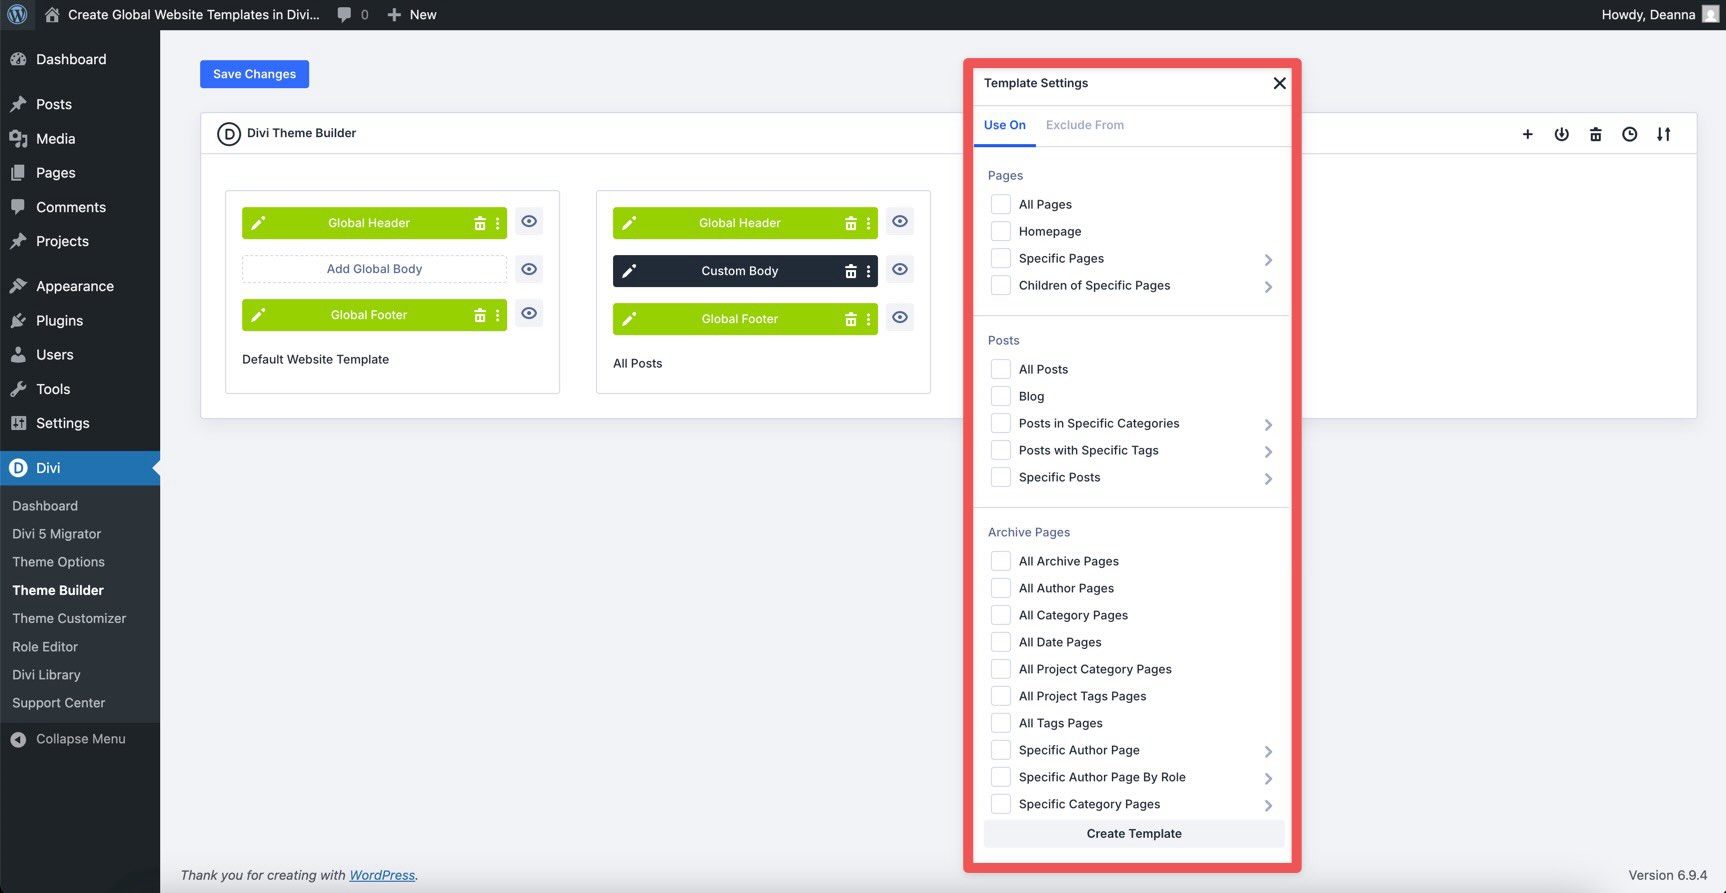
Task: Delete Global Footer in All Posts template
Action: pos(851,319)
